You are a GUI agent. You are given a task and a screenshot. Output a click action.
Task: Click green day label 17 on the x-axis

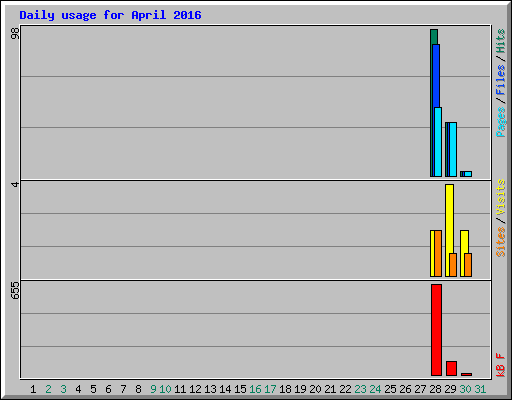pos(270,389)
